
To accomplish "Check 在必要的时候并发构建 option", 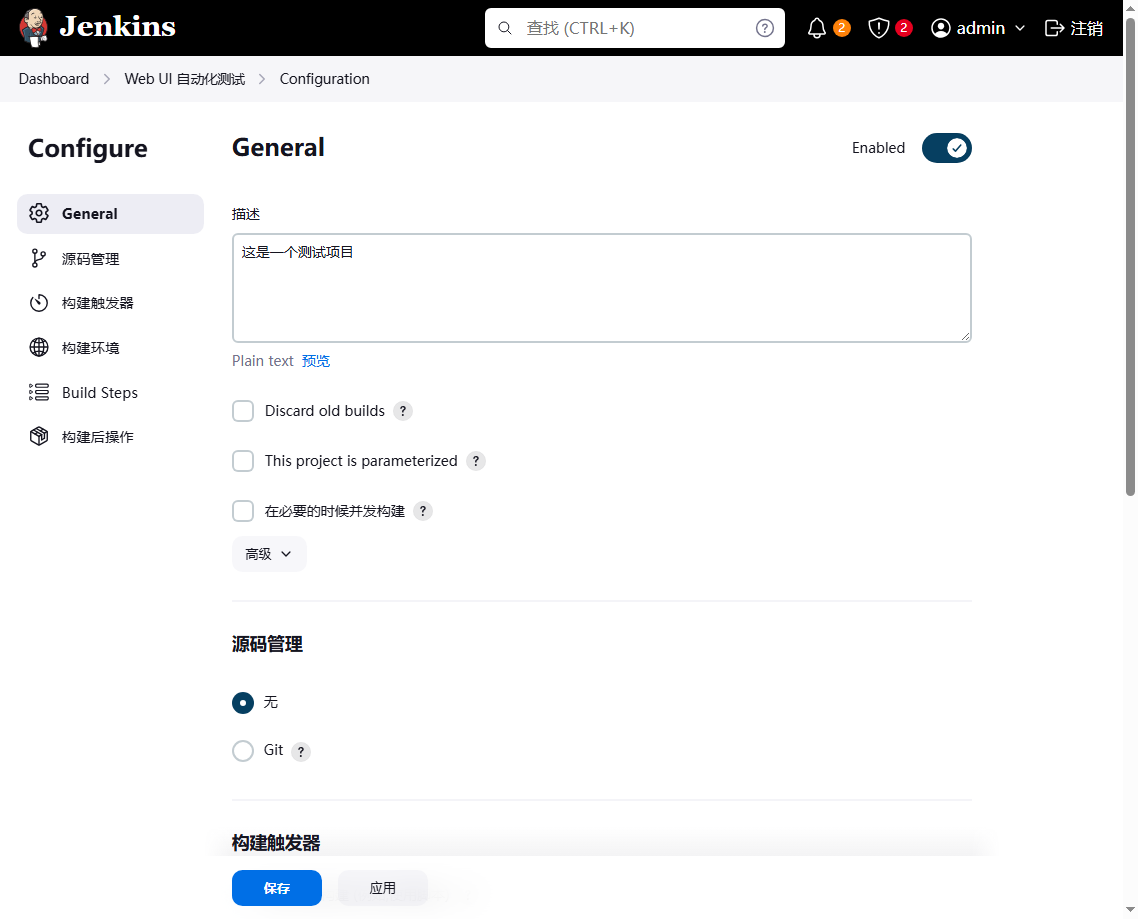I will 243,511.
